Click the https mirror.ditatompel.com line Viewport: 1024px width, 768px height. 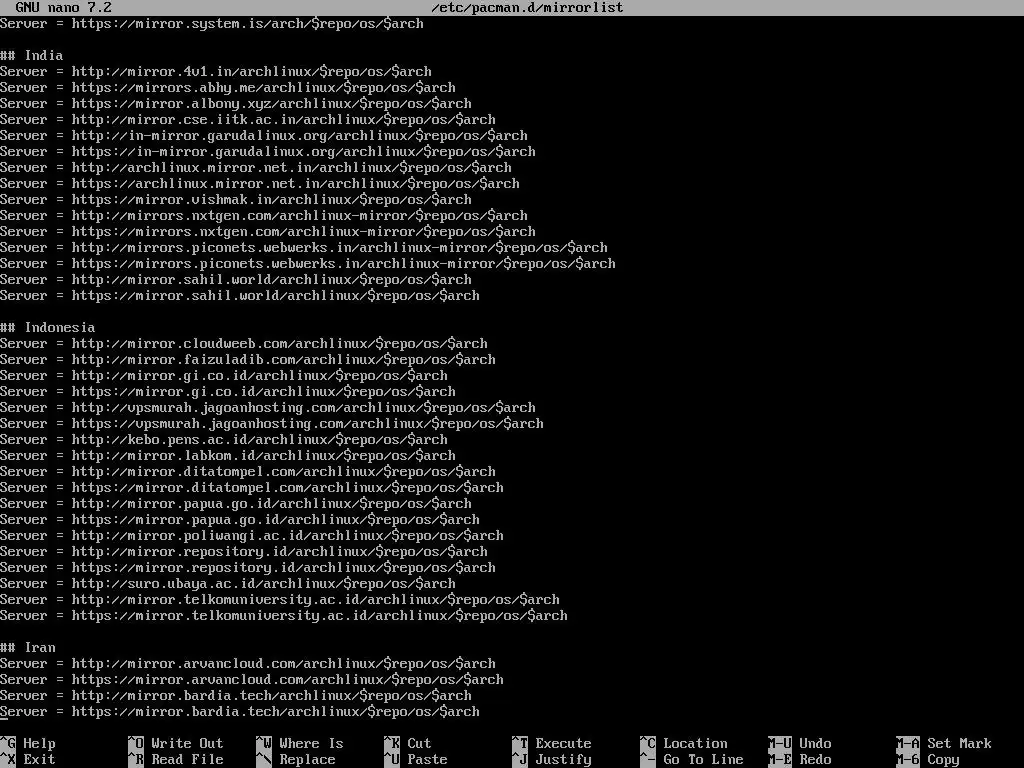tap(251, 487)
